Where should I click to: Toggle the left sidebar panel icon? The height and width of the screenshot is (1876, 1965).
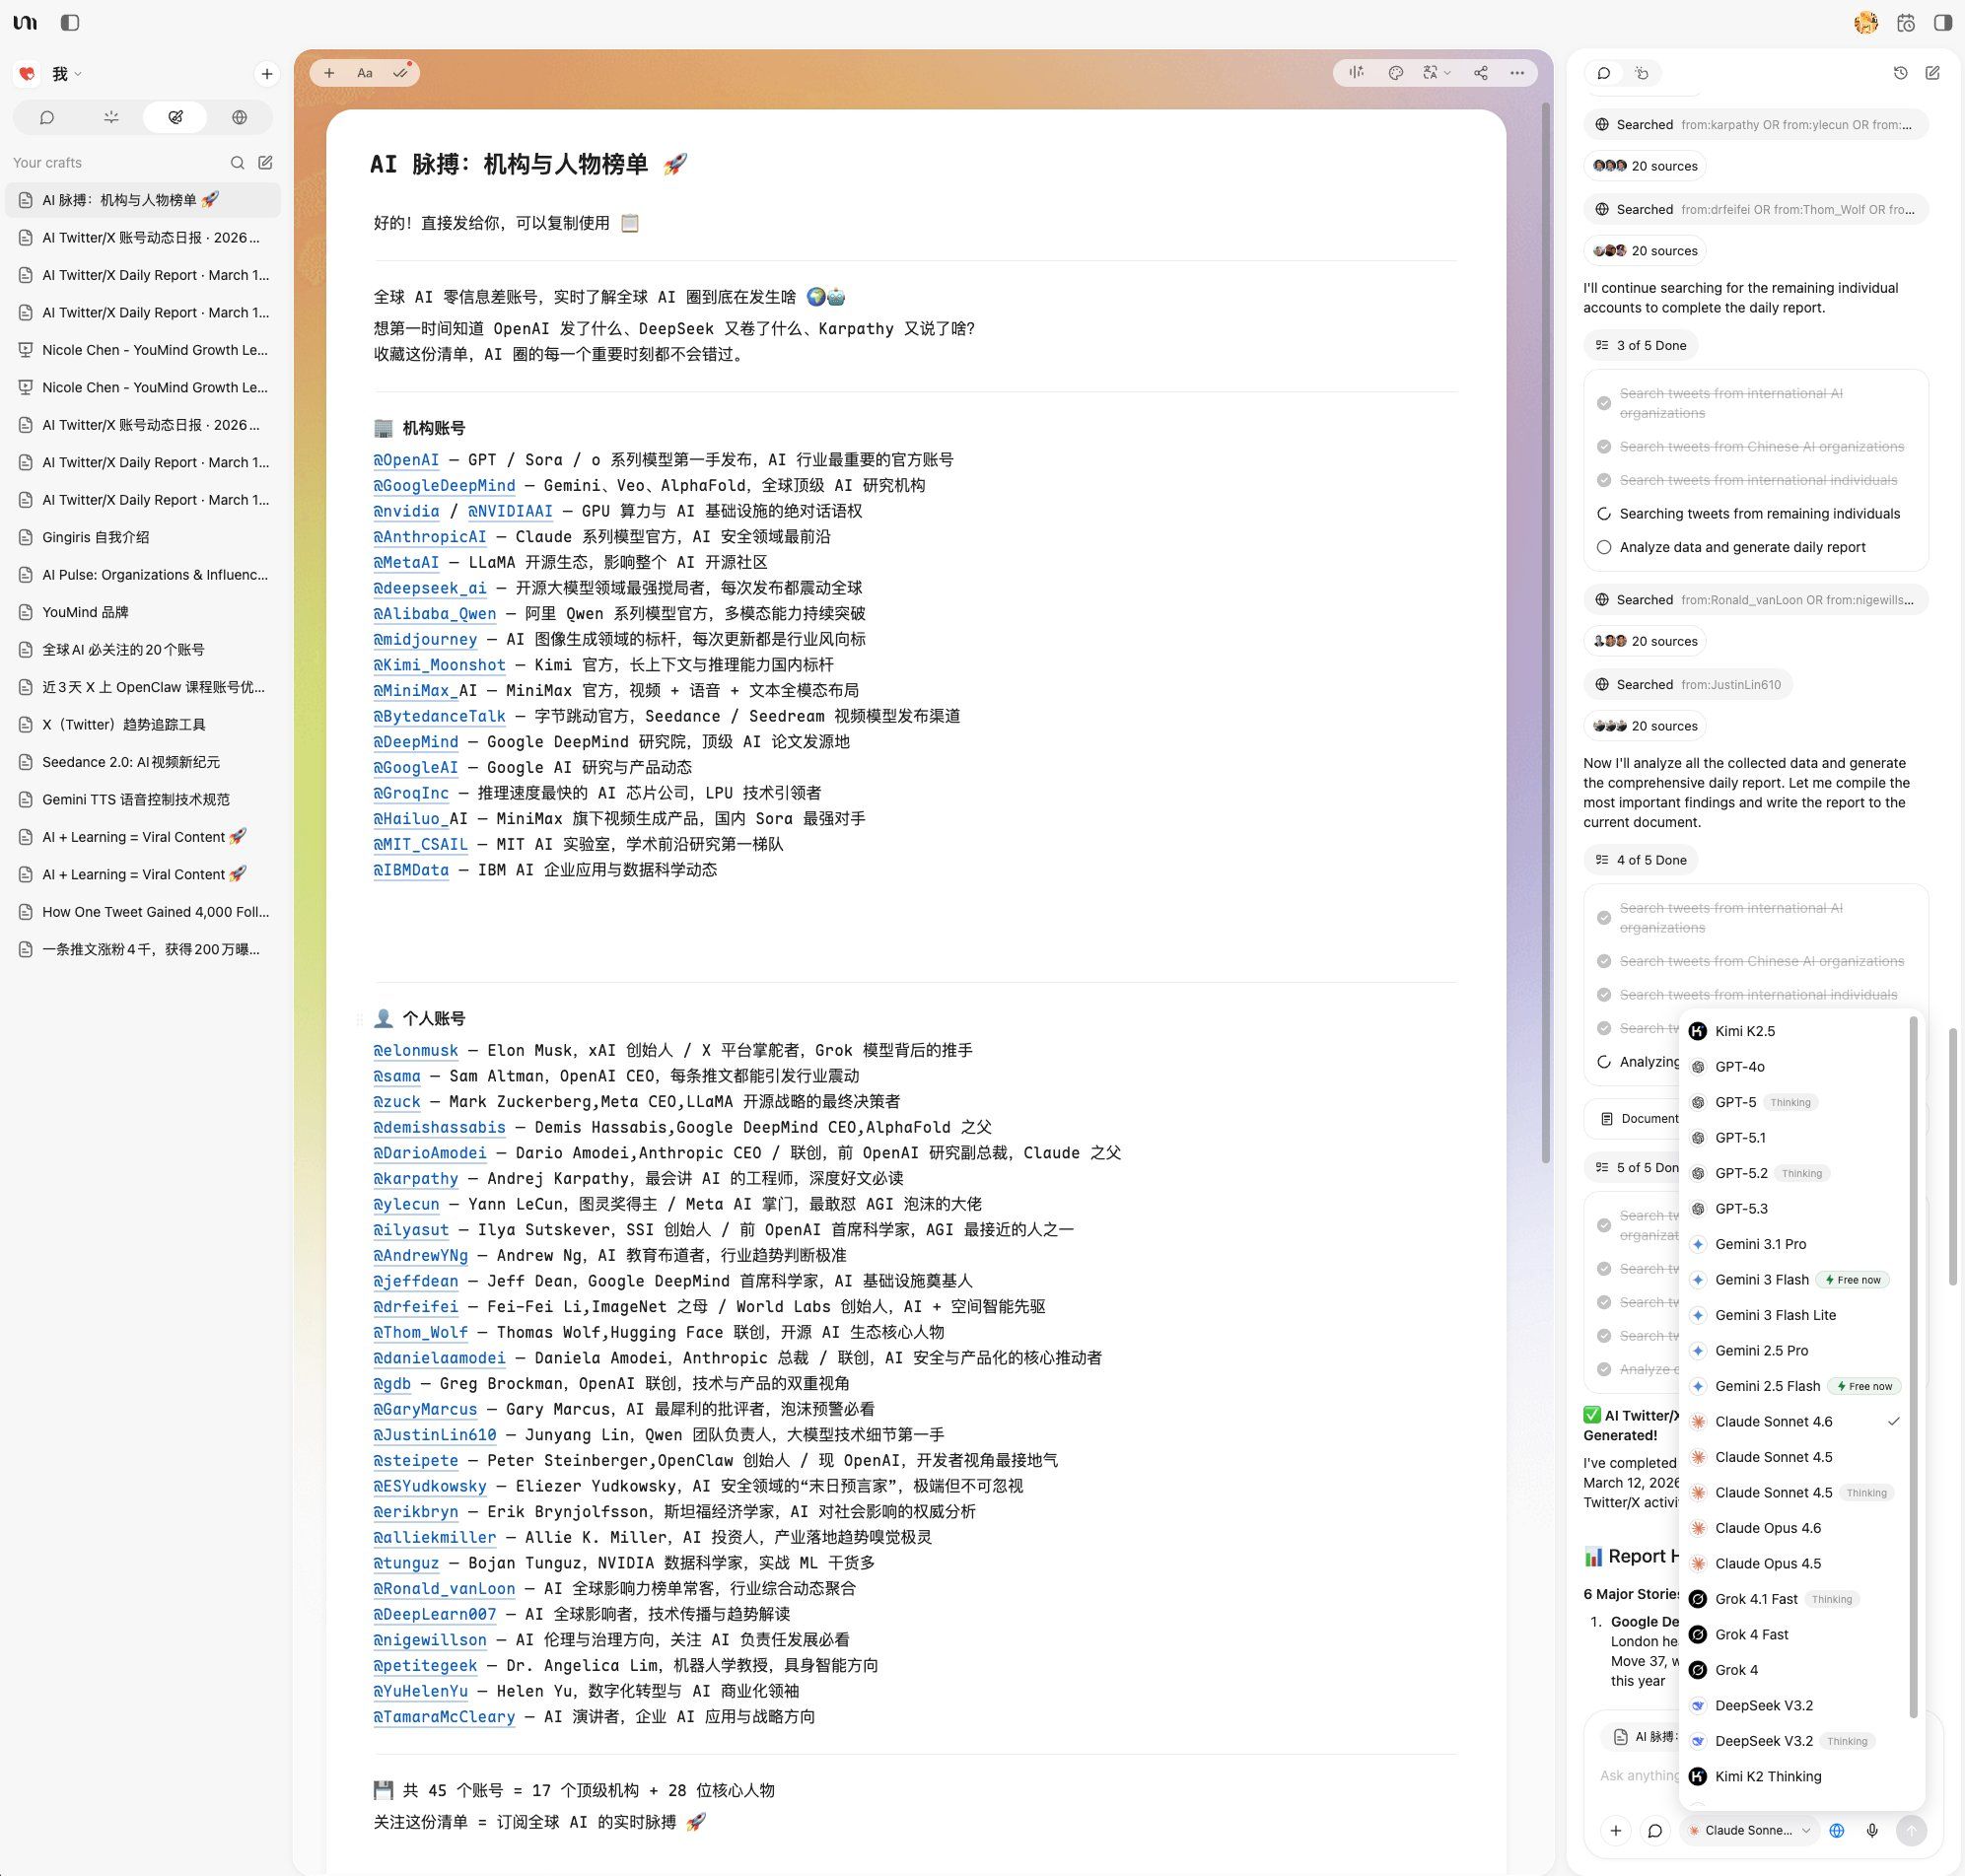click(69, 22)
